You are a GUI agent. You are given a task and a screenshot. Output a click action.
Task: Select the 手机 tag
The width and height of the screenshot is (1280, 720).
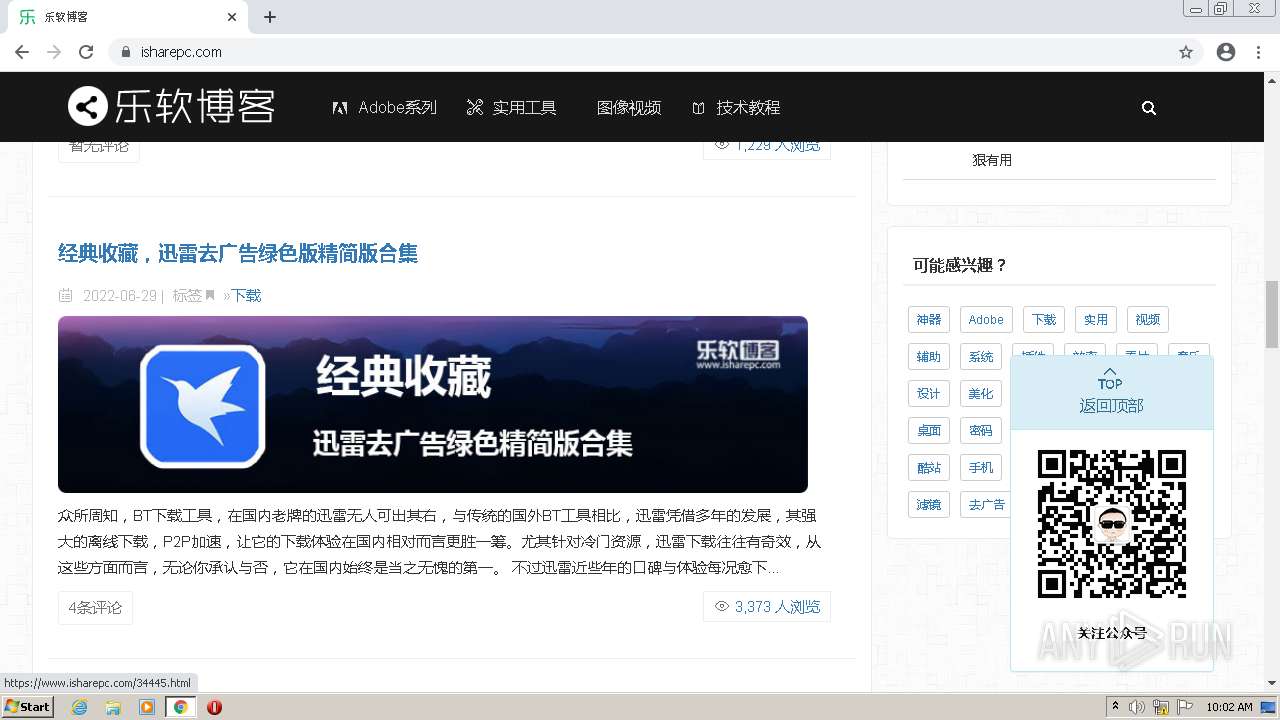tap(981, 467)
